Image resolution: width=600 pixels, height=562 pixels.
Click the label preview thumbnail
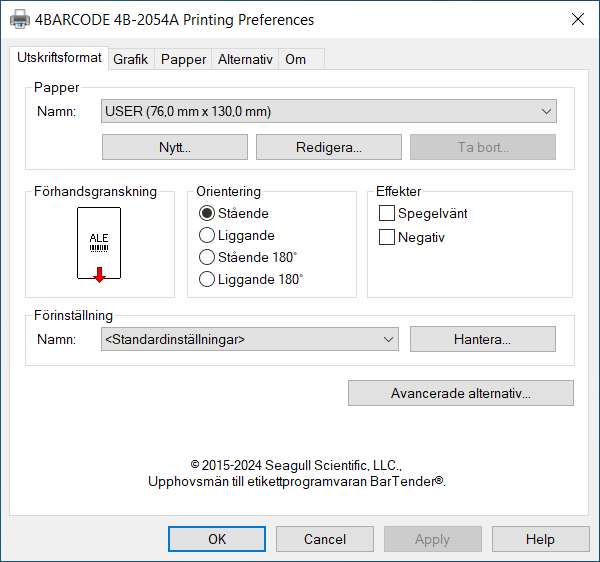pos(99,244)
